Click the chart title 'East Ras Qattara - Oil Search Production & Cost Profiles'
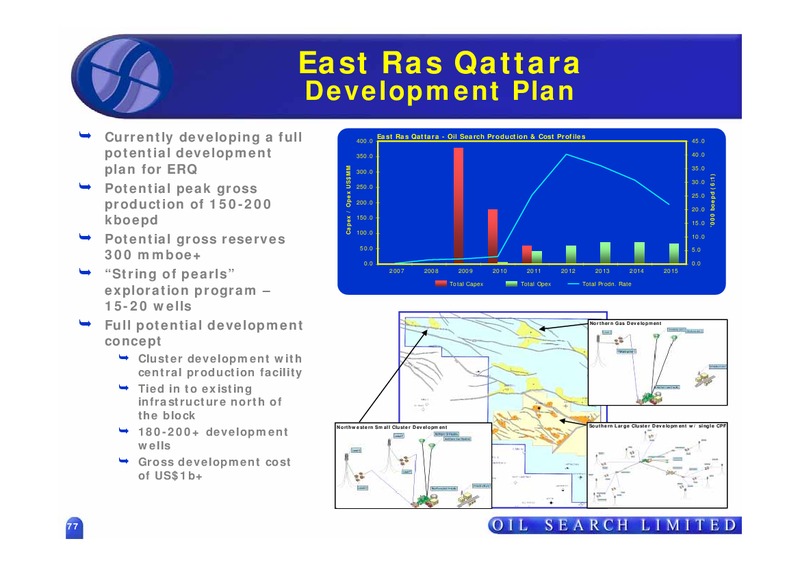This screenshot has height=565, width=800. tap(481, 137)
